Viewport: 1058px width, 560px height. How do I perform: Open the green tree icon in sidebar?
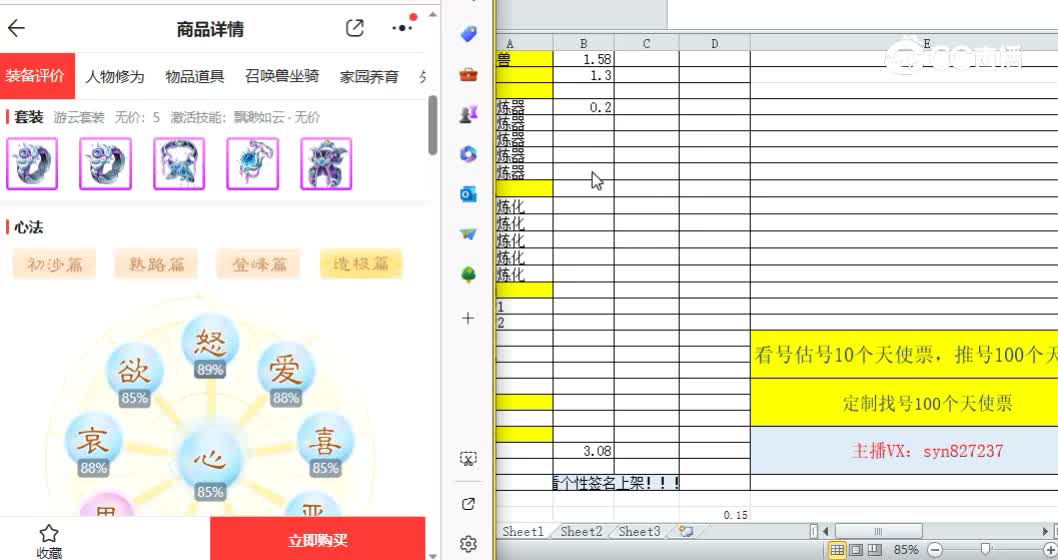[x=468, y=275]
